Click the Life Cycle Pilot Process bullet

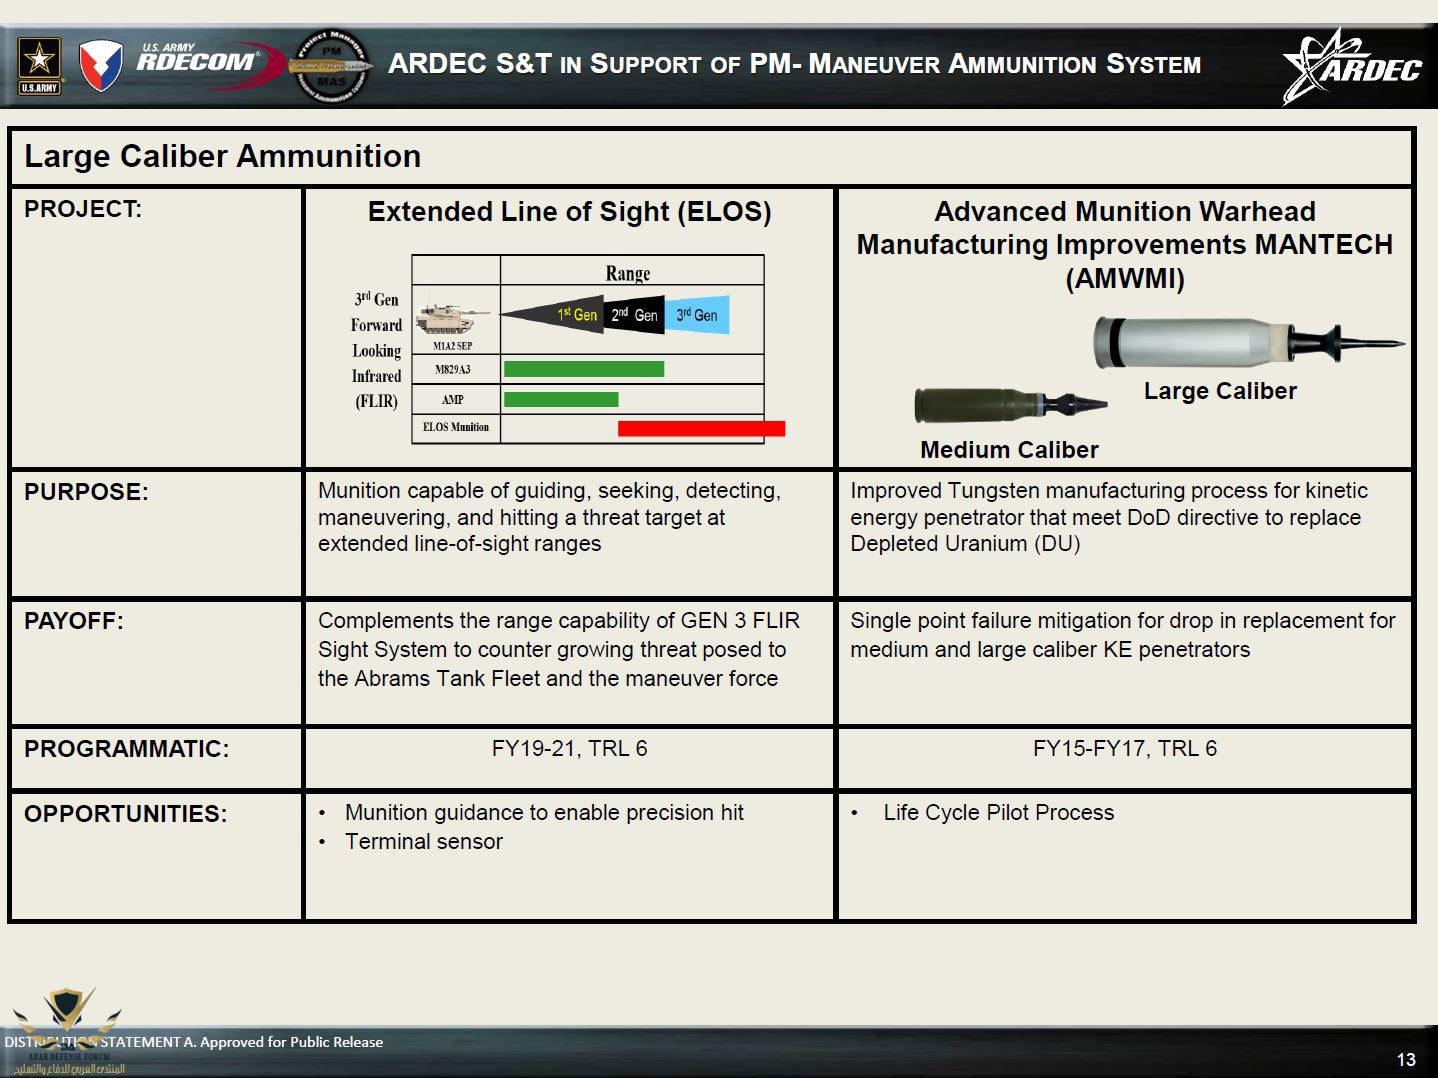[x=998, y=813]
